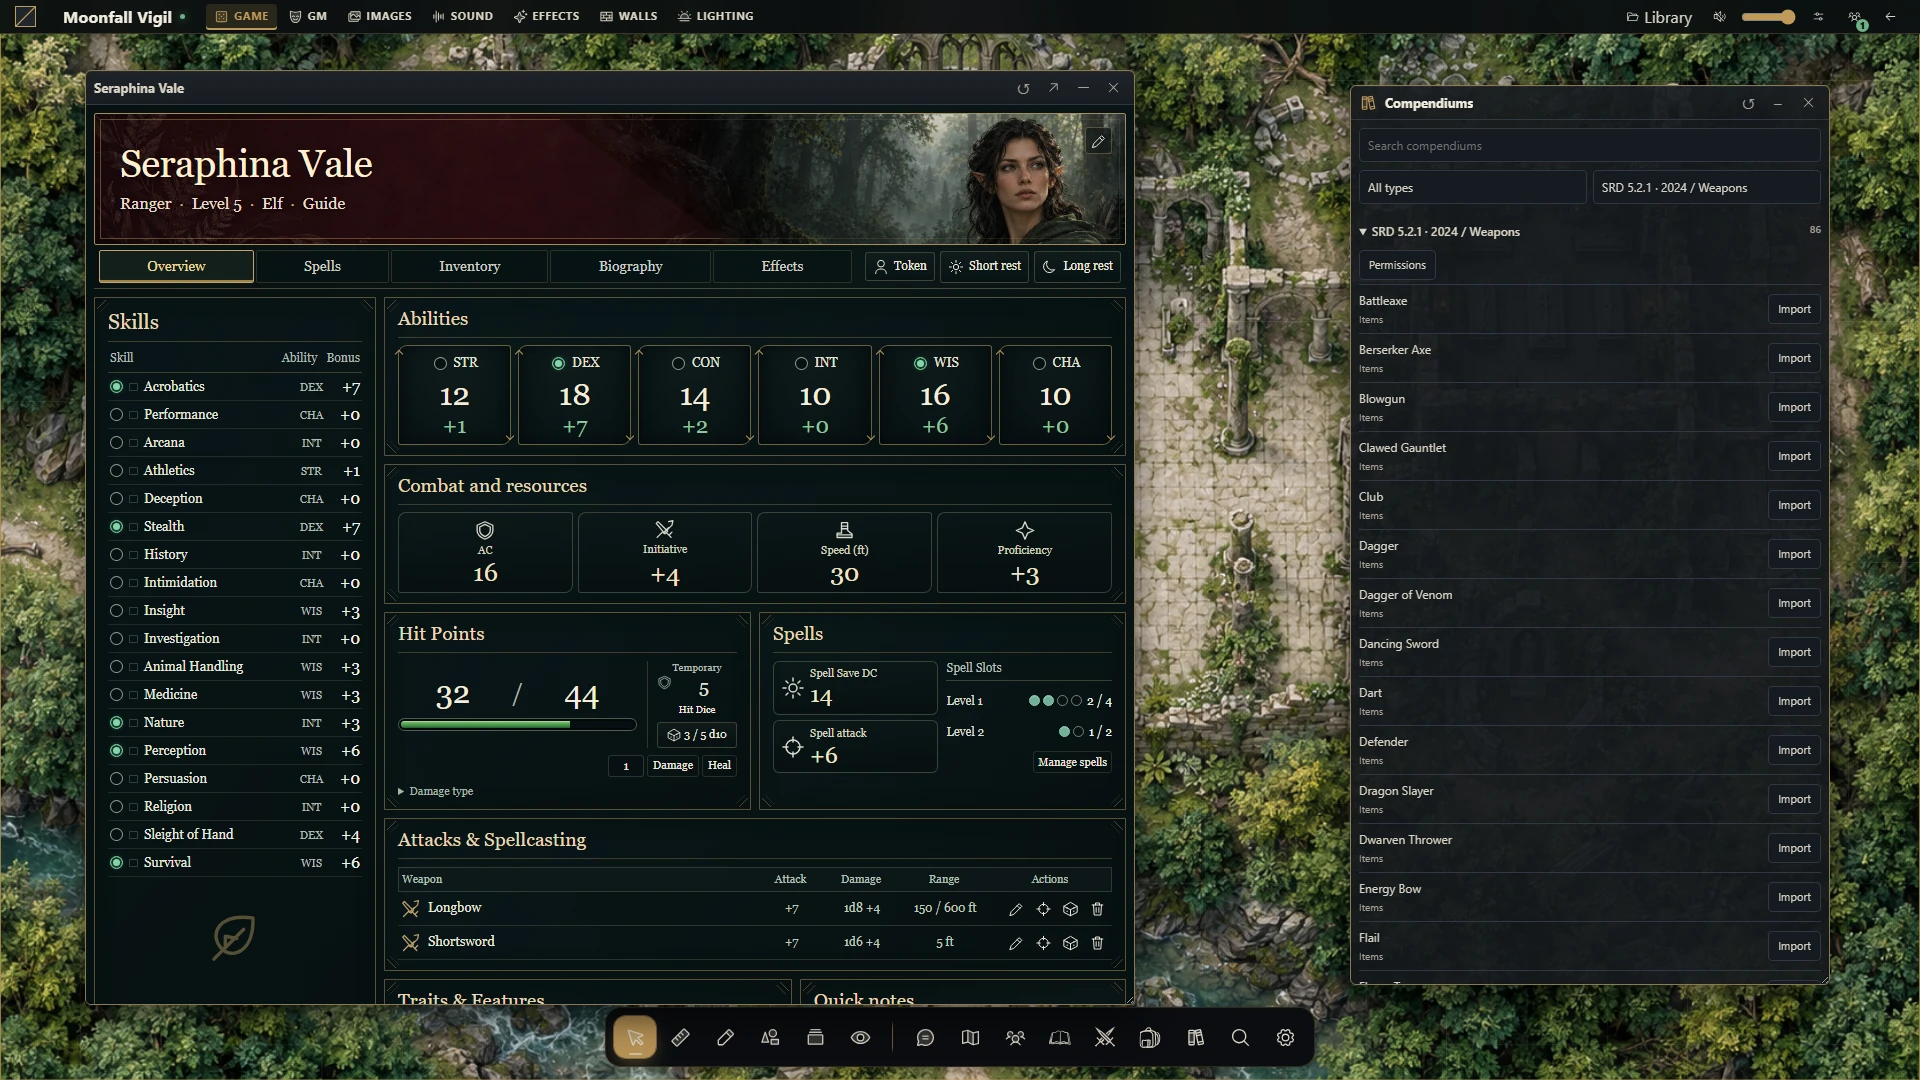The width and height of the screenshot is (1920, 1080).
Task: Click Manage spells button
Action: click(x=1072, y=763)
